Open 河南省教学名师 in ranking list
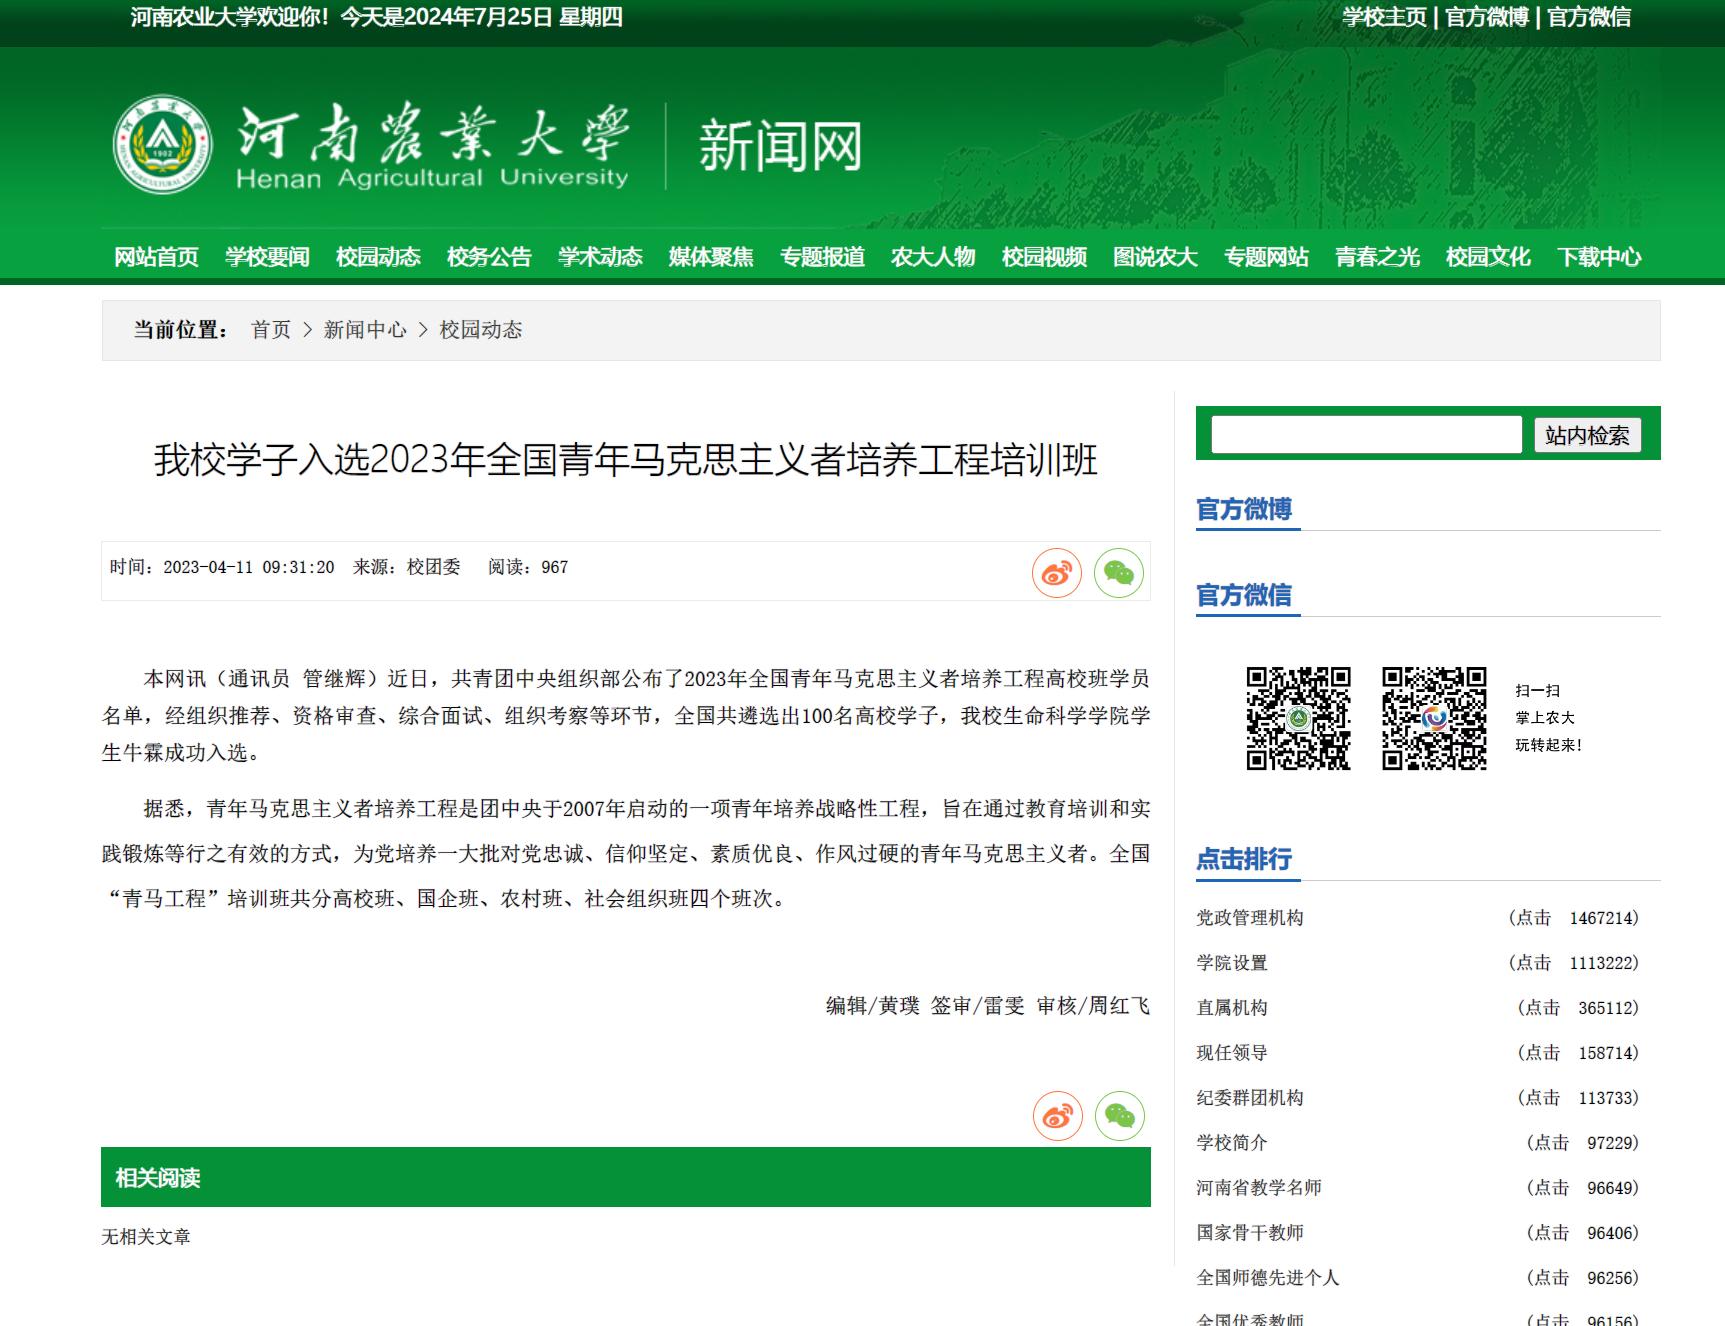This screenshot has height=1326, width=1725. click(x=1259, y=1188)
